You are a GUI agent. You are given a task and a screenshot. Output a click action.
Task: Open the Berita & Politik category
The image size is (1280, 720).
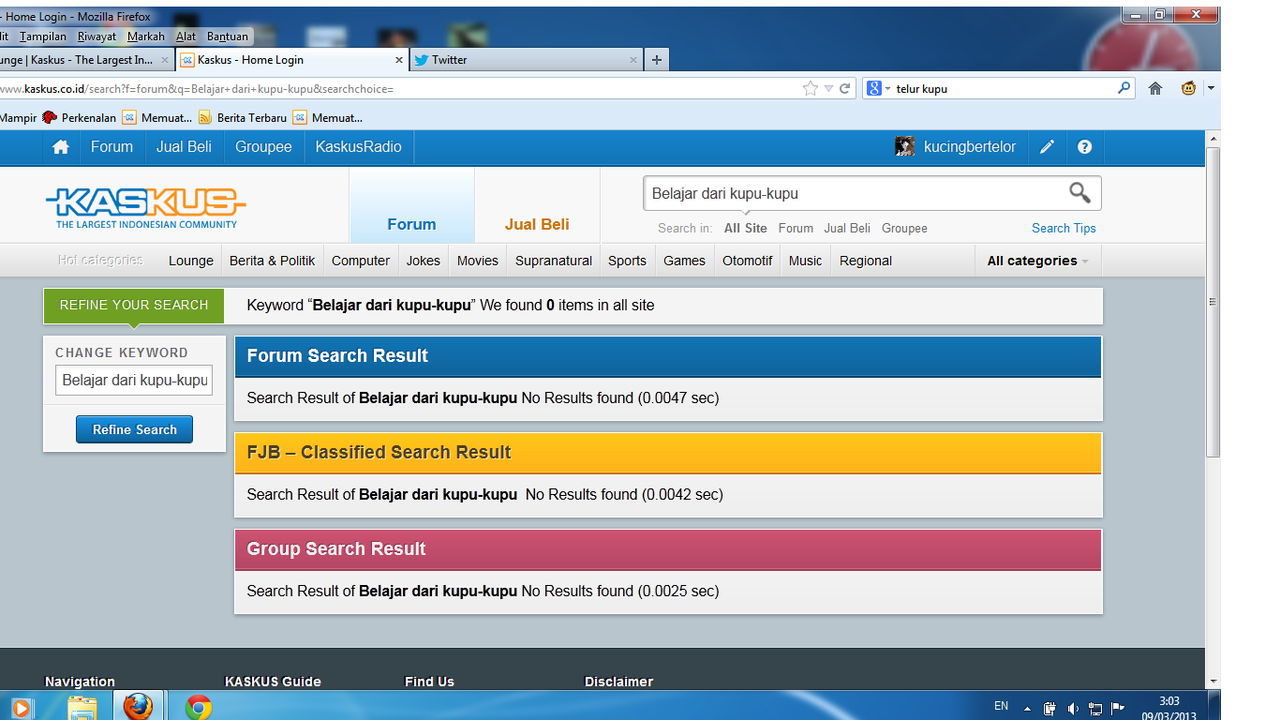pos(272,261)
